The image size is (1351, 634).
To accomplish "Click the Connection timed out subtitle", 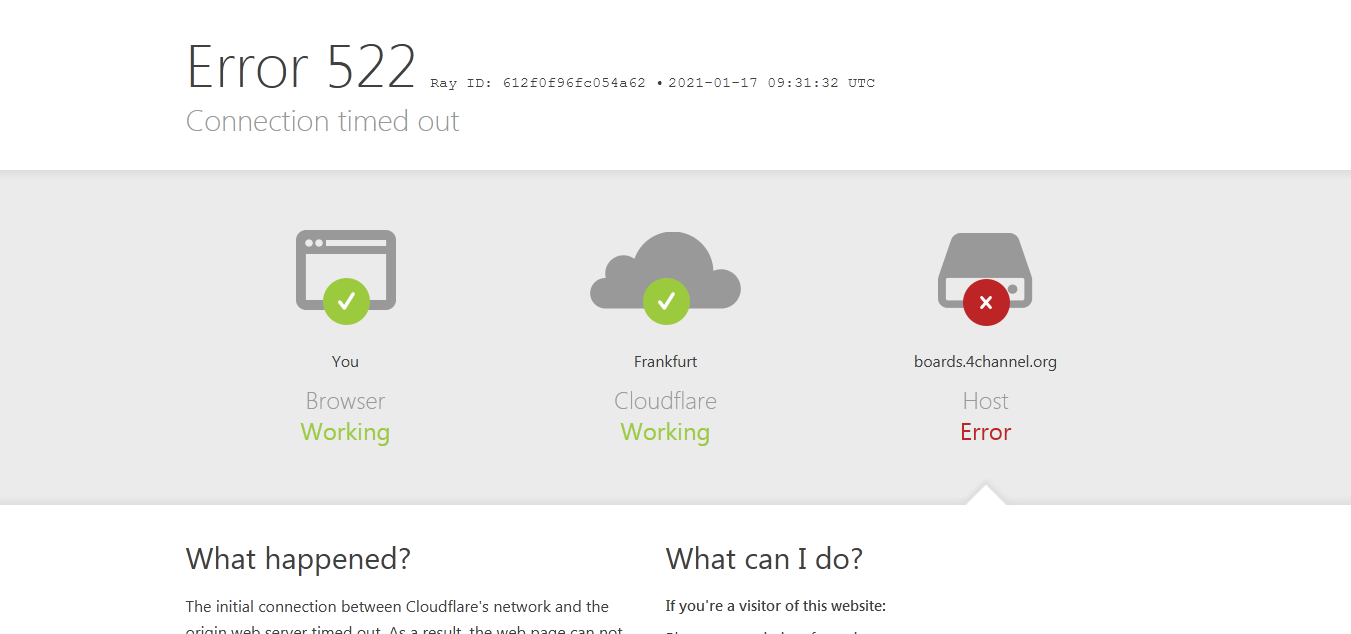I will tap(322, 121).
